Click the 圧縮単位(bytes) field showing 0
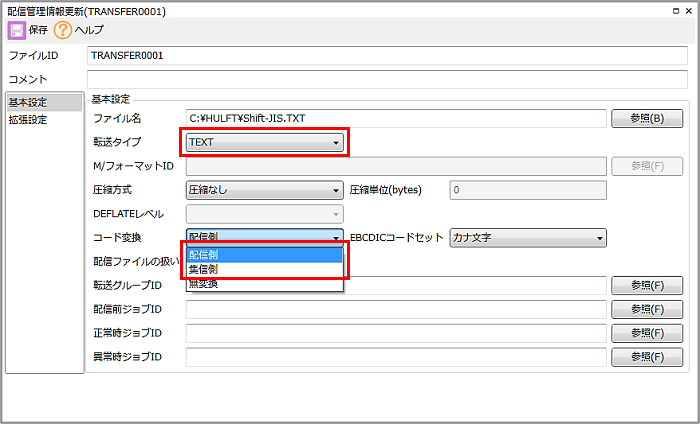 [528, 190]
